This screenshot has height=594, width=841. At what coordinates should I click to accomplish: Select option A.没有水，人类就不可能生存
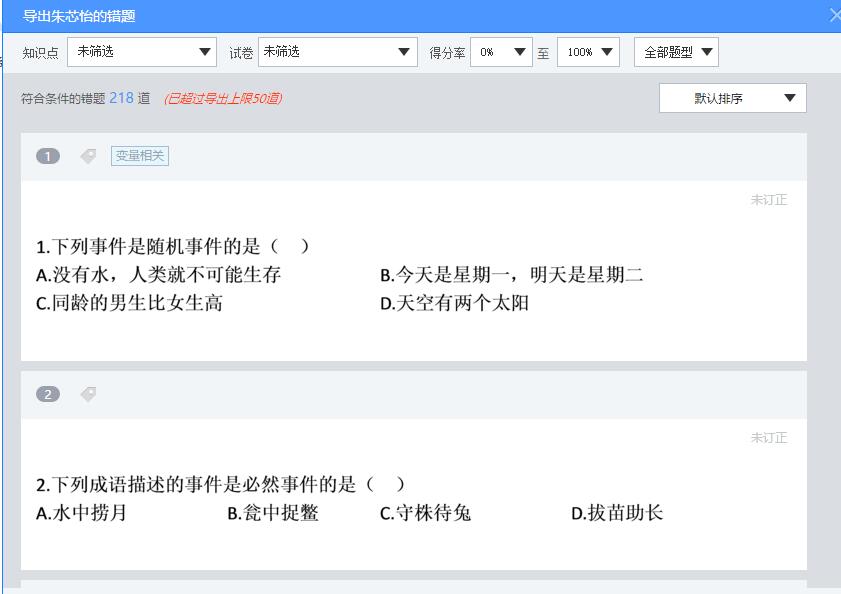click(158, 275)
